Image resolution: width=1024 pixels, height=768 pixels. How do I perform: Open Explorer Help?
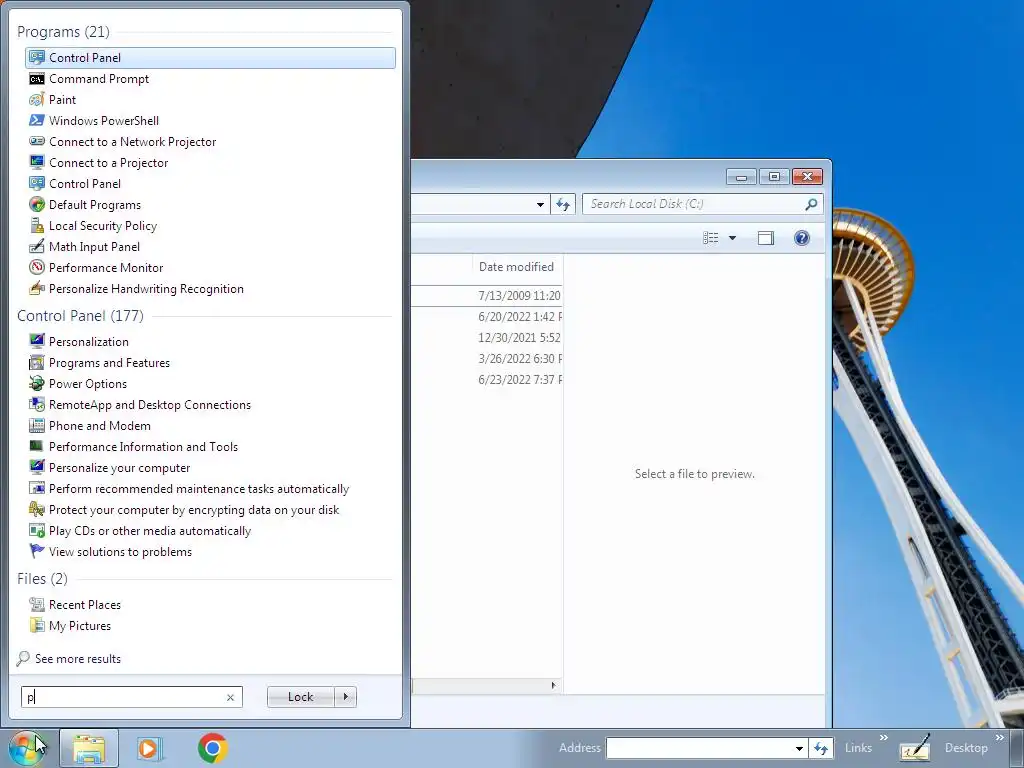click(x=801, y=238)
